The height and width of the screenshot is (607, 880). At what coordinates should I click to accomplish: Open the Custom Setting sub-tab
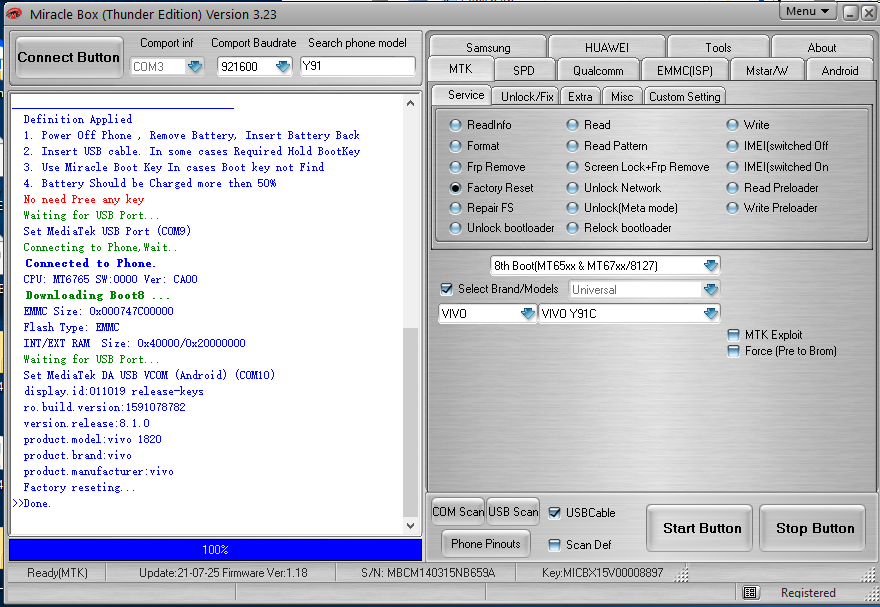pyautogui.click(x=685, y=96)
